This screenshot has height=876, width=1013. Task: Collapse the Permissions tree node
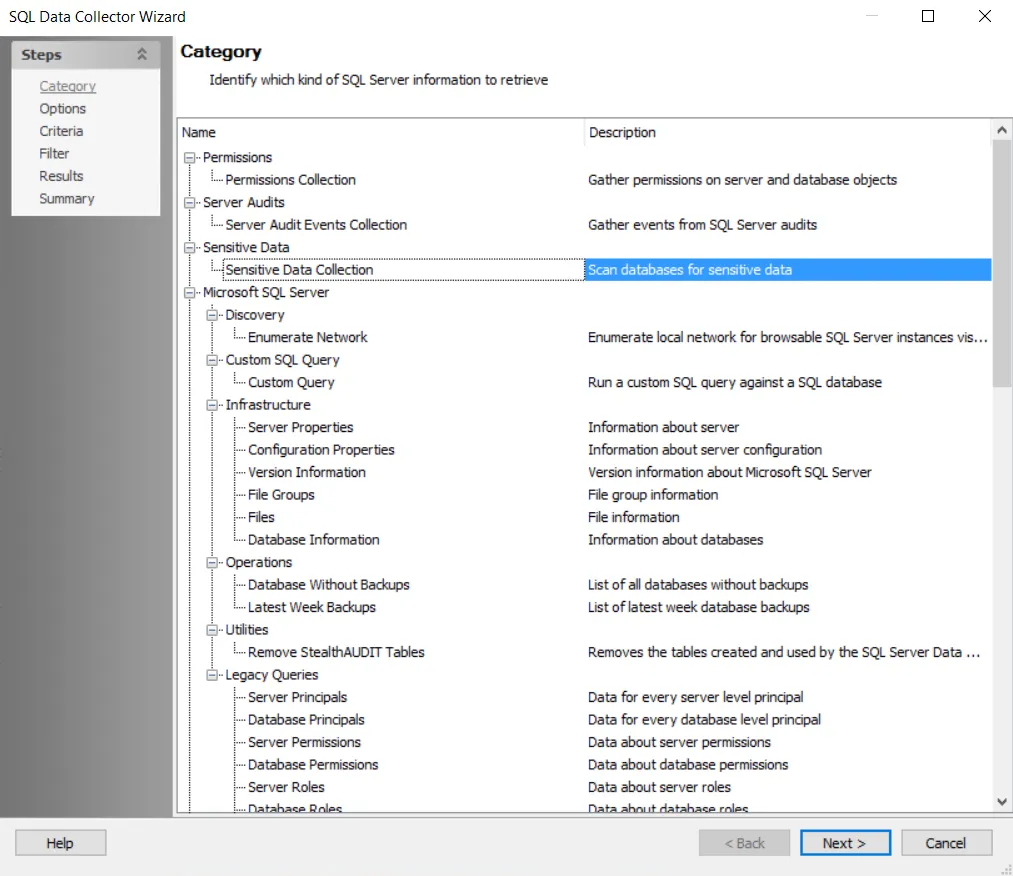(189, 158)
